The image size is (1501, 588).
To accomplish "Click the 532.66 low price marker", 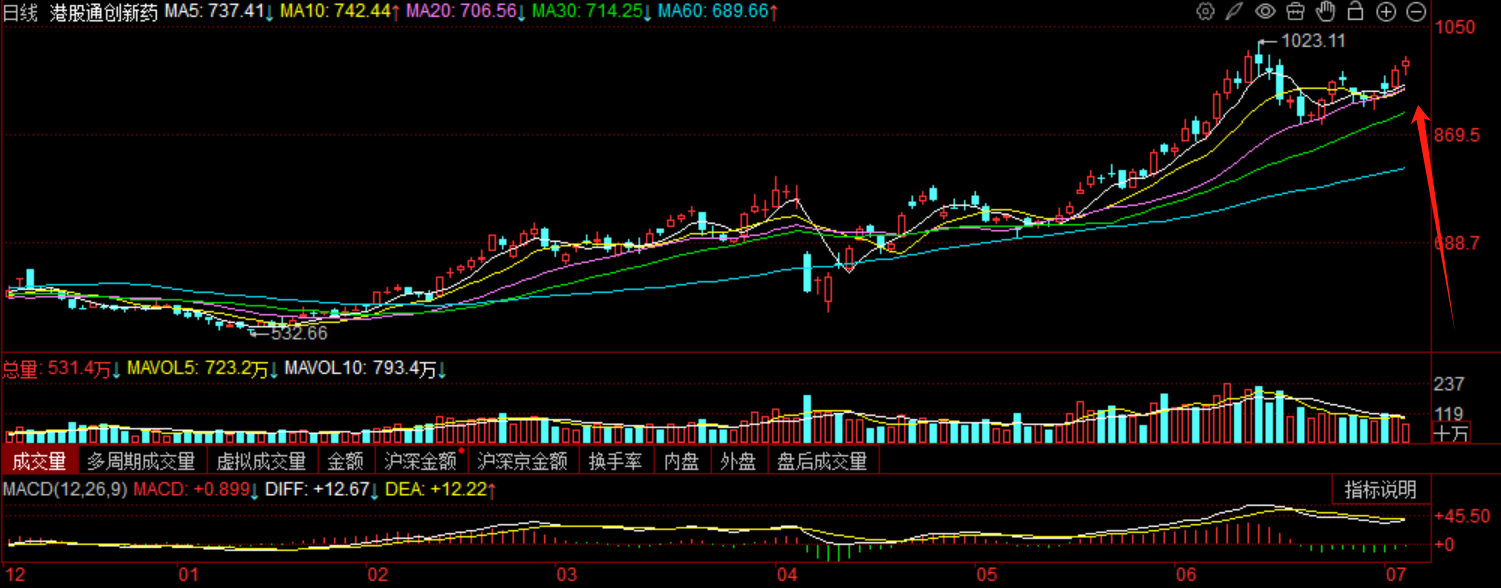I will pyautogui.click(x=299, y=333).
